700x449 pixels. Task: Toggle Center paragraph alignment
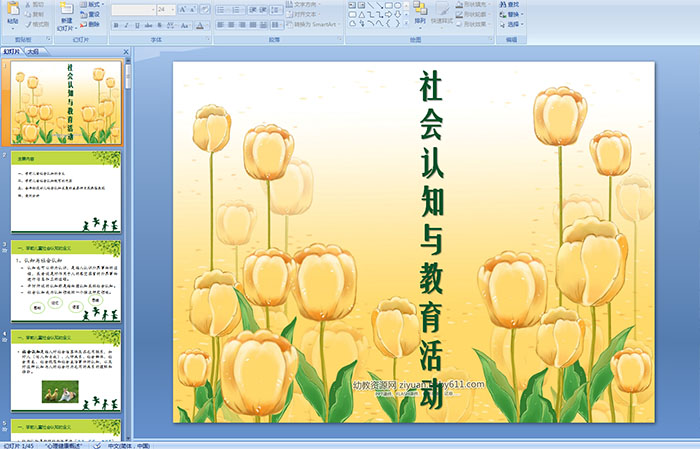point(231,25)
